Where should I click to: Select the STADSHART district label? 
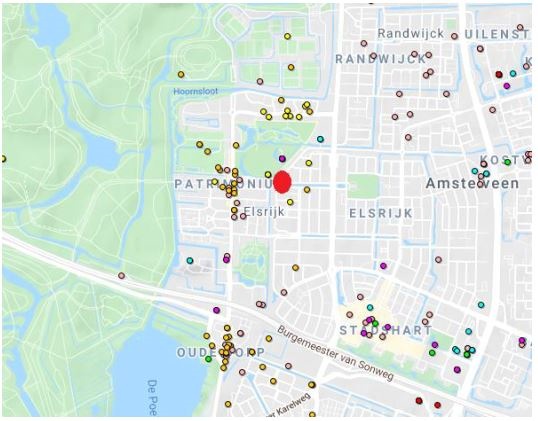coord(386,331)
